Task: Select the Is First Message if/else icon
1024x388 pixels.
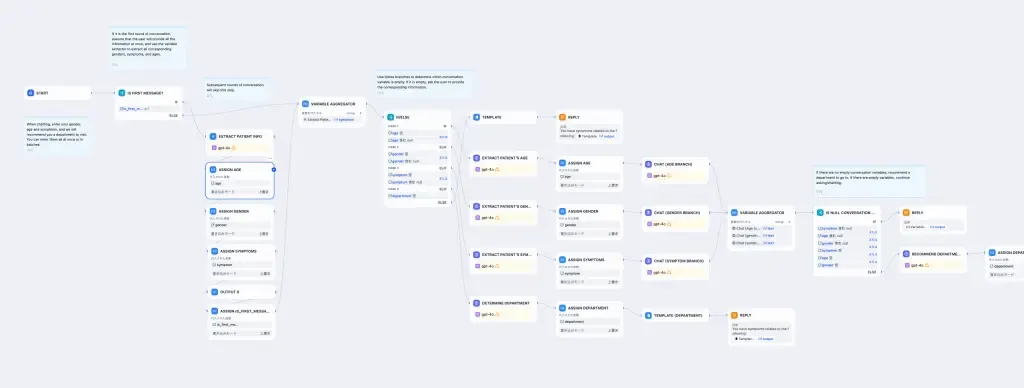Action: point(121,93)
